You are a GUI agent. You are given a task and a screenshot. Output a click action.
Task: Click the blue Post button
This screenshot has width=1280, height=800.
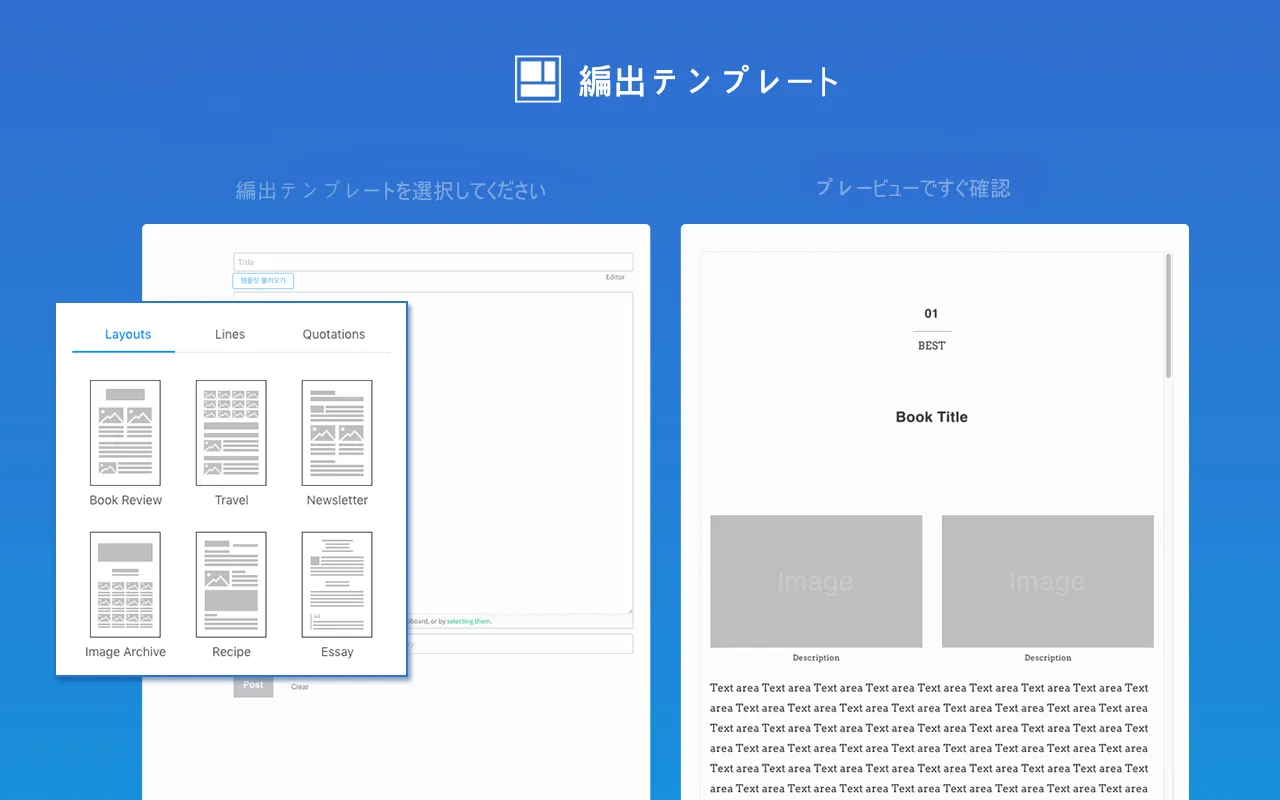tap(253, 685)
